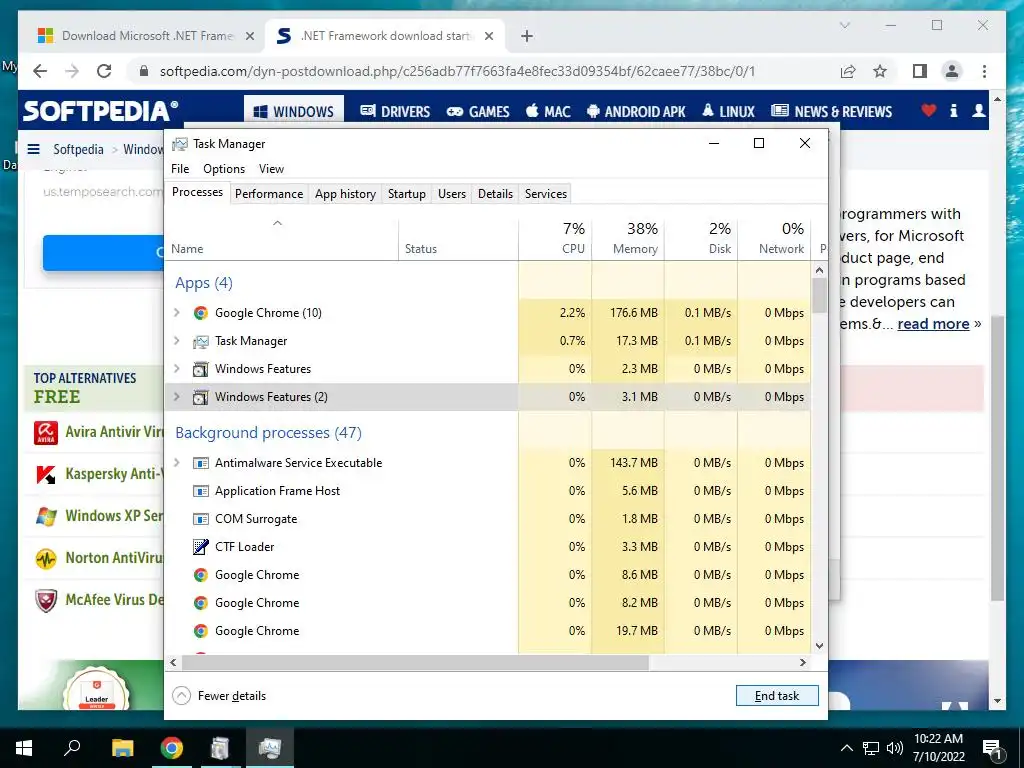Open a new Chrome tab

pos(527,37)
